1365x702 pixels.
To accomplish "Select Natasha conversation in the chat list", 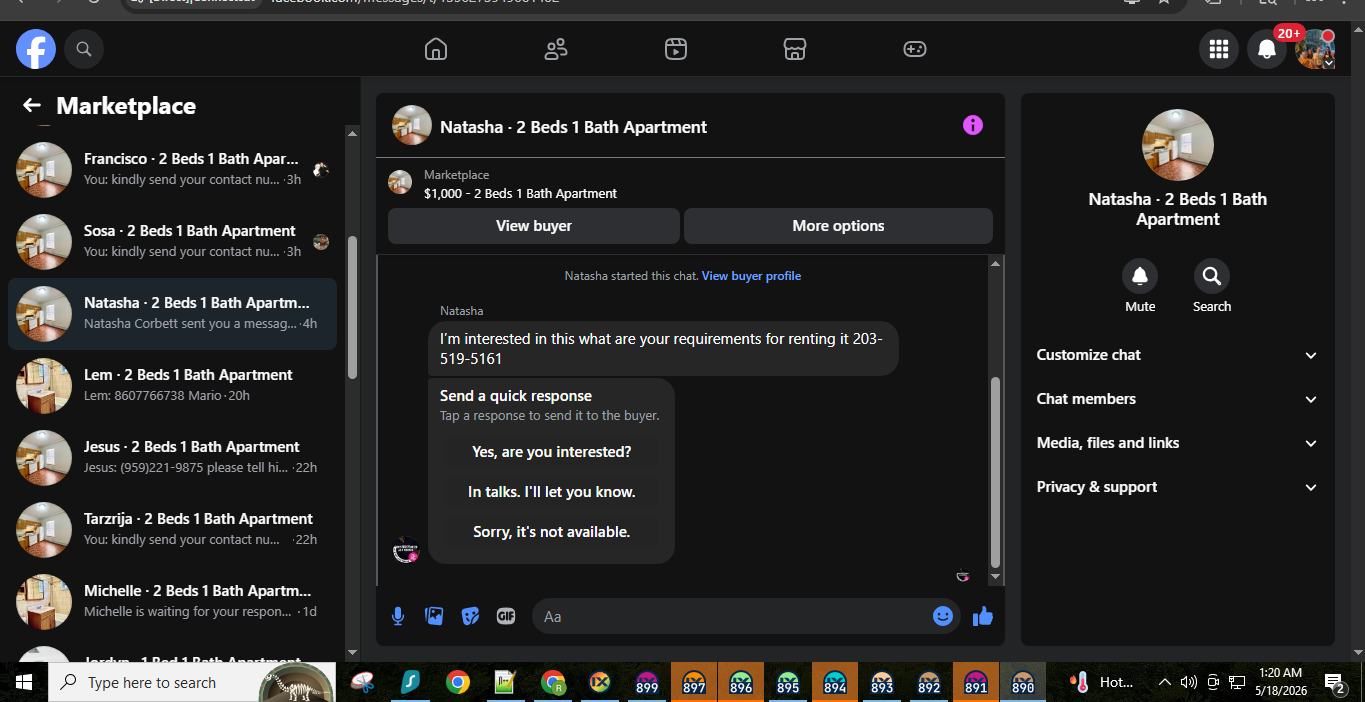I will [x=172, y=313].
